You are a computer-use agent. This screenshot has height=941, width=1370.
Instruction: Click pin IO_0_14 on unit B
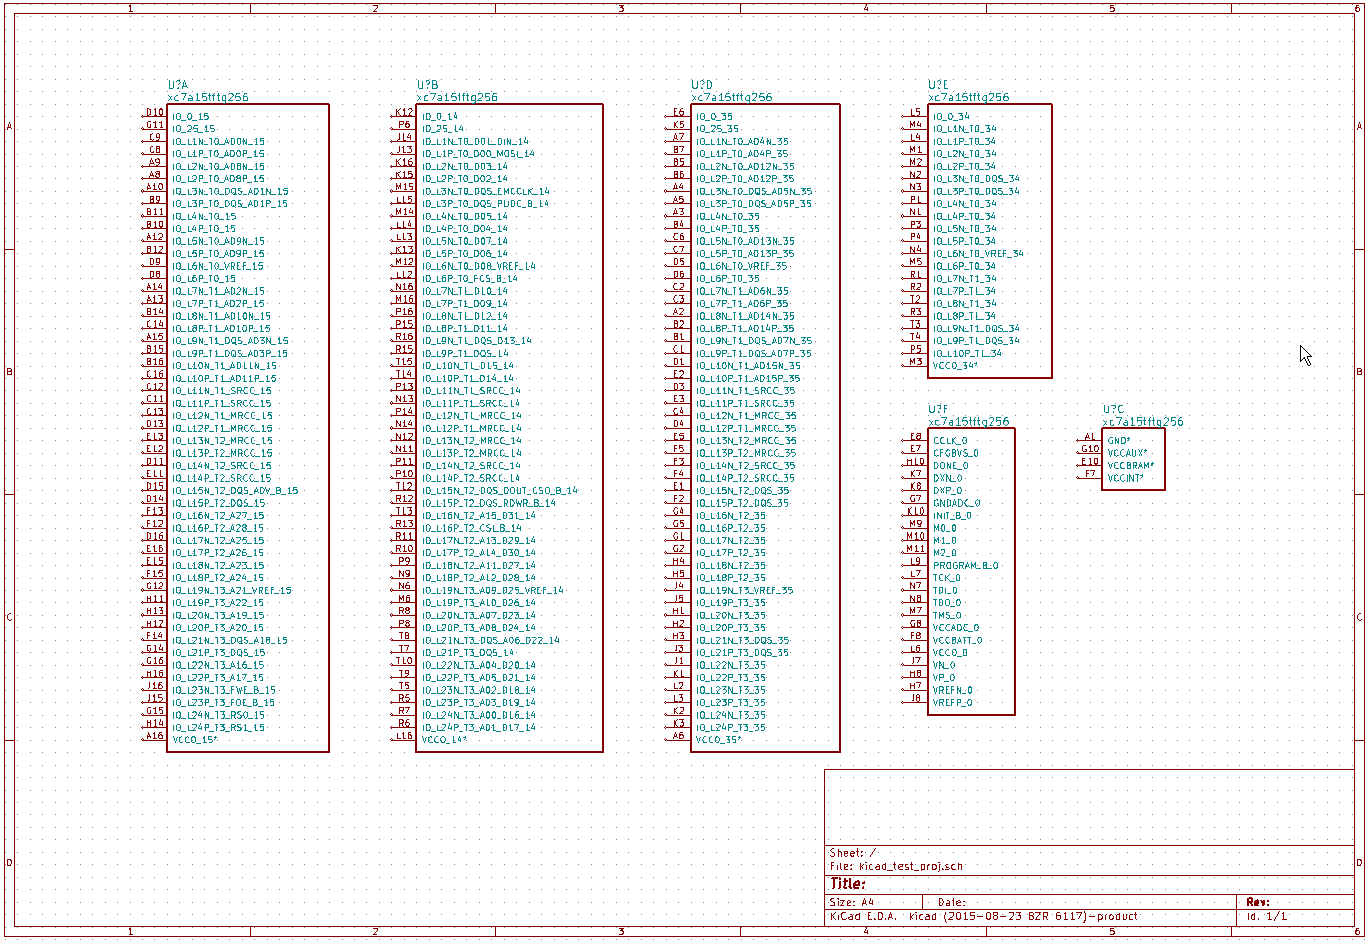pos(440,117)
